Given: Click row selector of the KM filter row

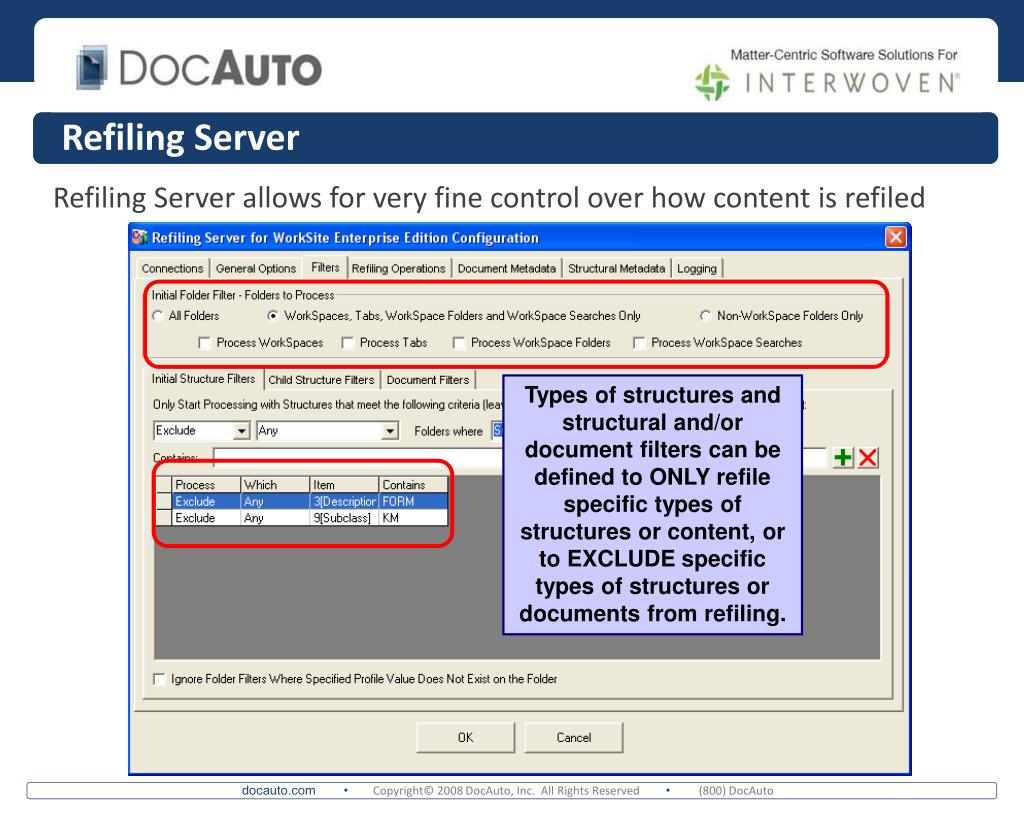Looking at the screenshot, I should [x=164, y=518].
